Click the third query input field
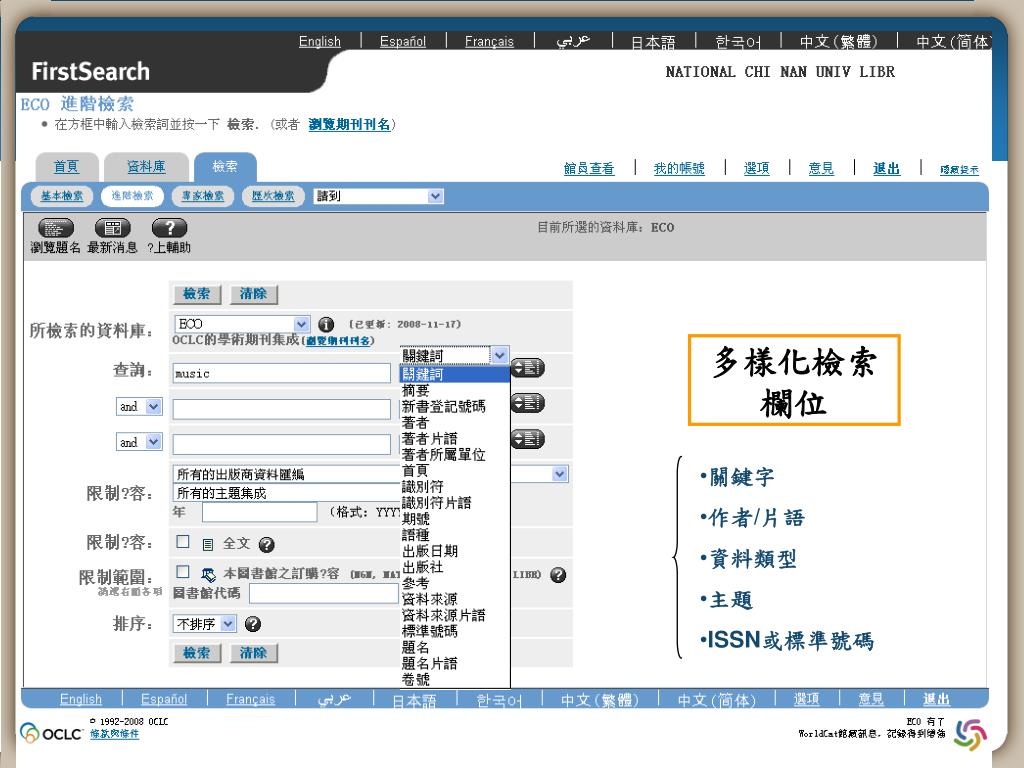This screenshot has height=768, width=1024. (282, 445)
